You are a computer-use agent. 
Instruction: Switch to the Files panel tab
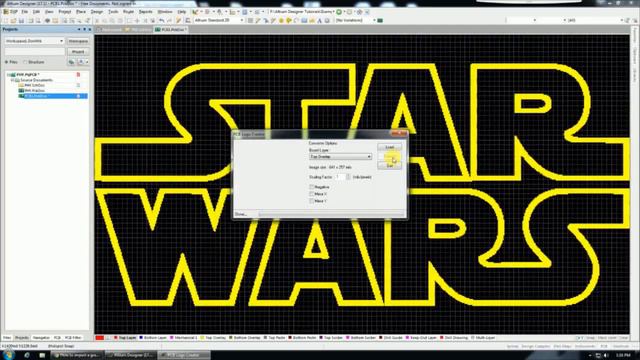[7, 338]
